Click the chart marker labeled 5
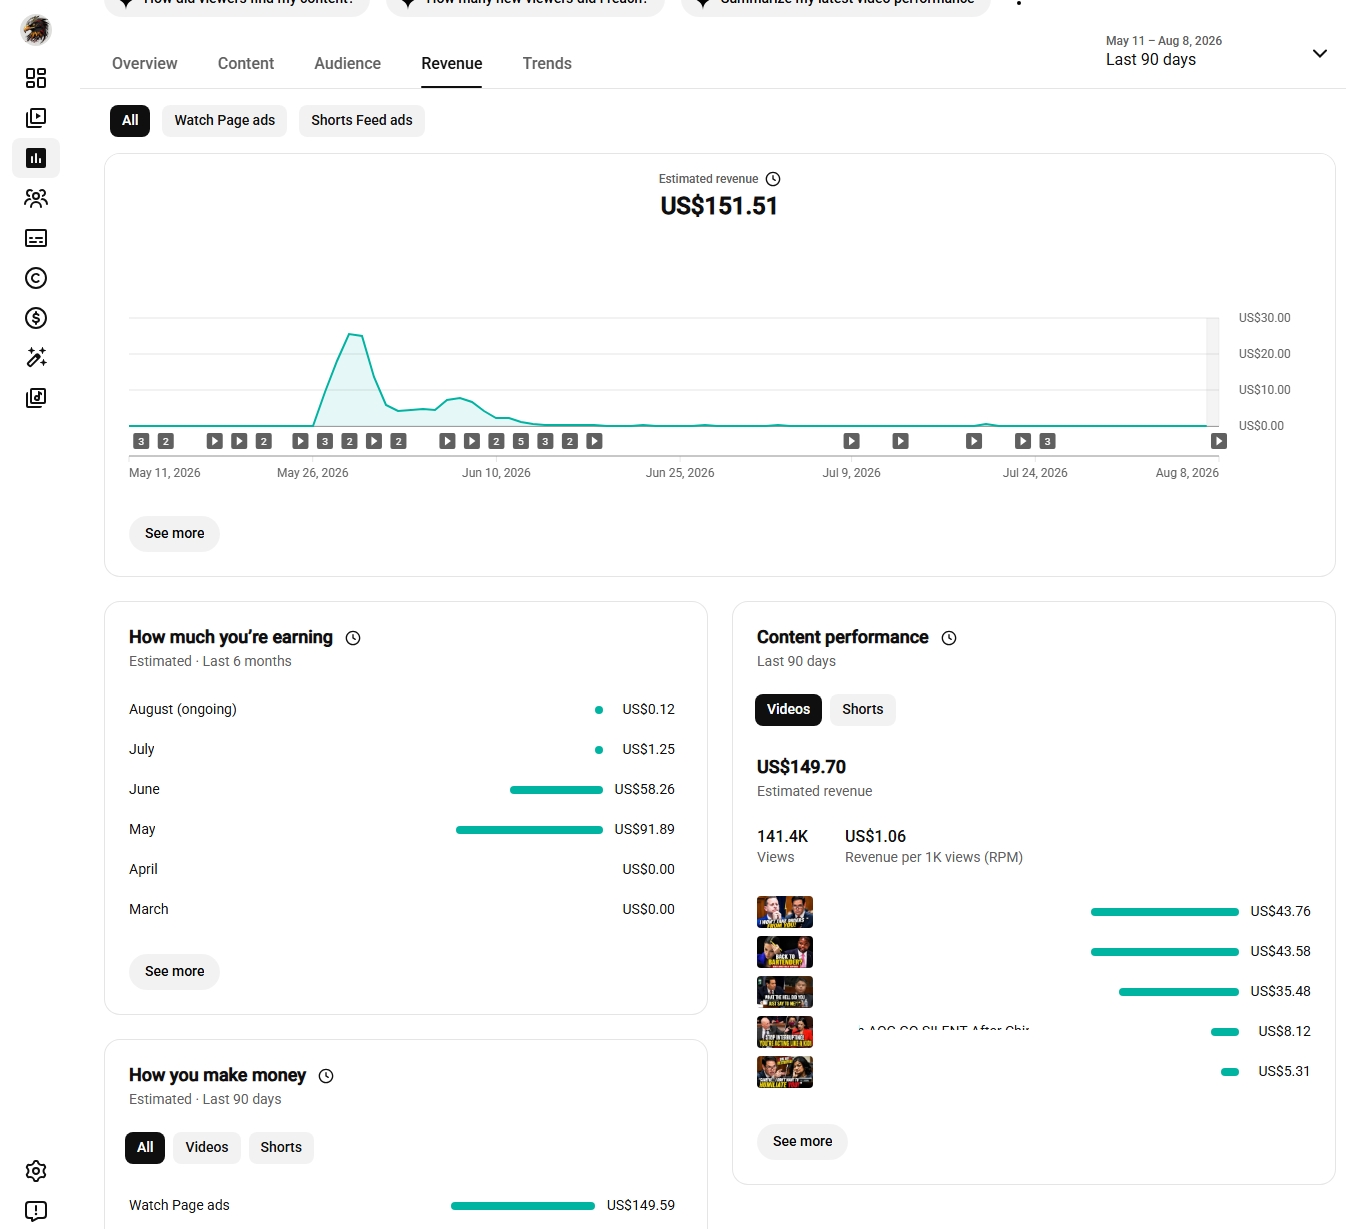 click(x=521, y=441)
